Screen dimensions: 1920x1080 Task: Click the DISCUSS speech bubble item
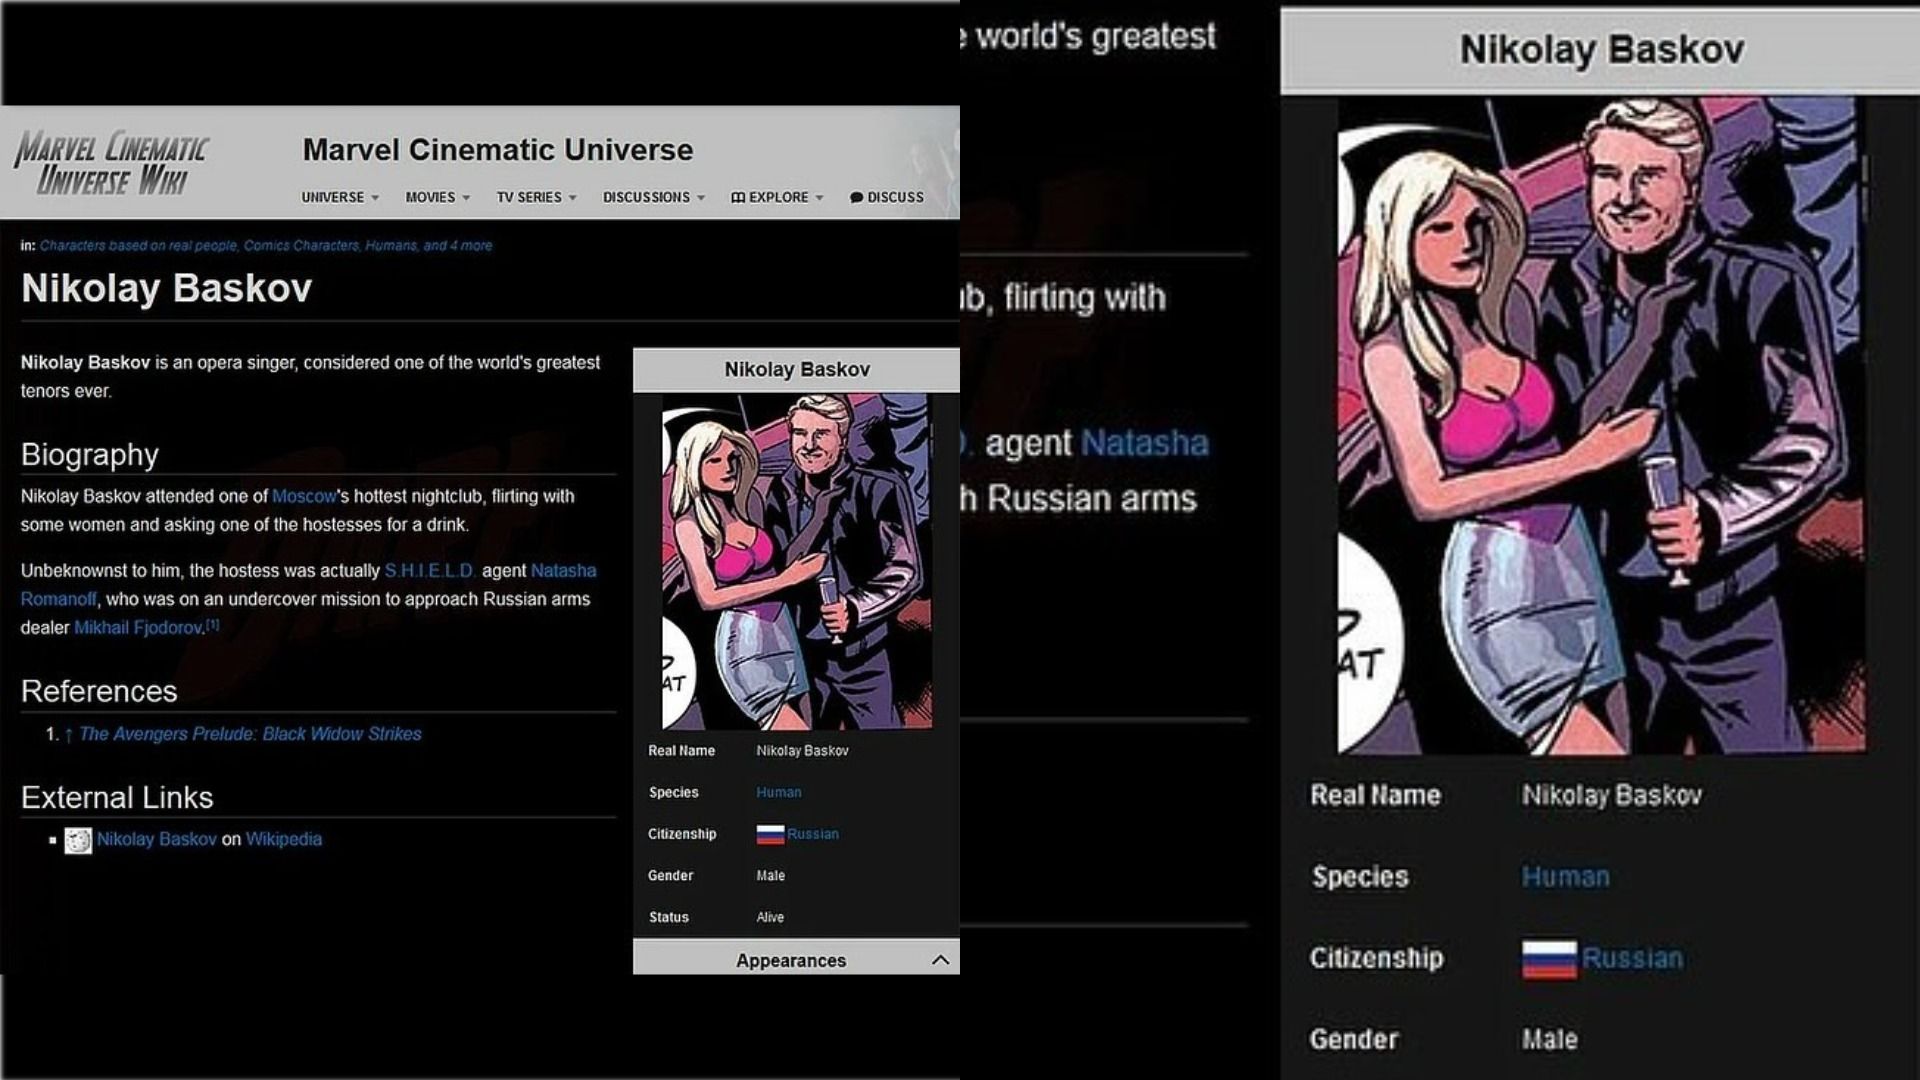point(887,197)
